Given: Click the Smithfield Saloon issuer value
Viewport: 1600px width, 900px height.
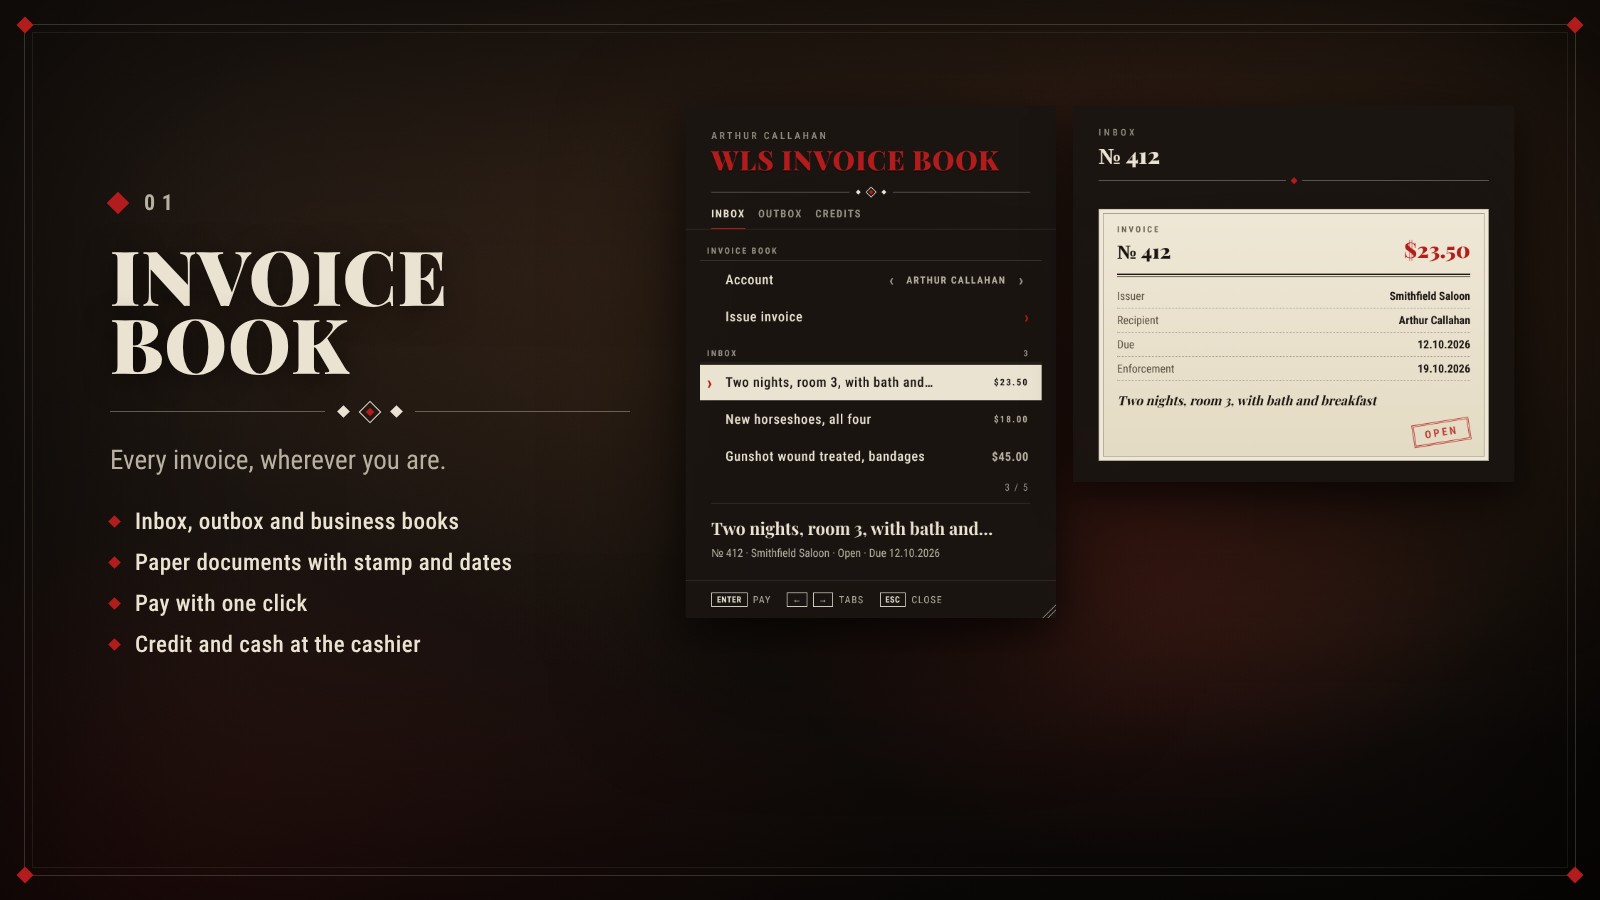Looking at the screenshot, I should coord(1429,296).
